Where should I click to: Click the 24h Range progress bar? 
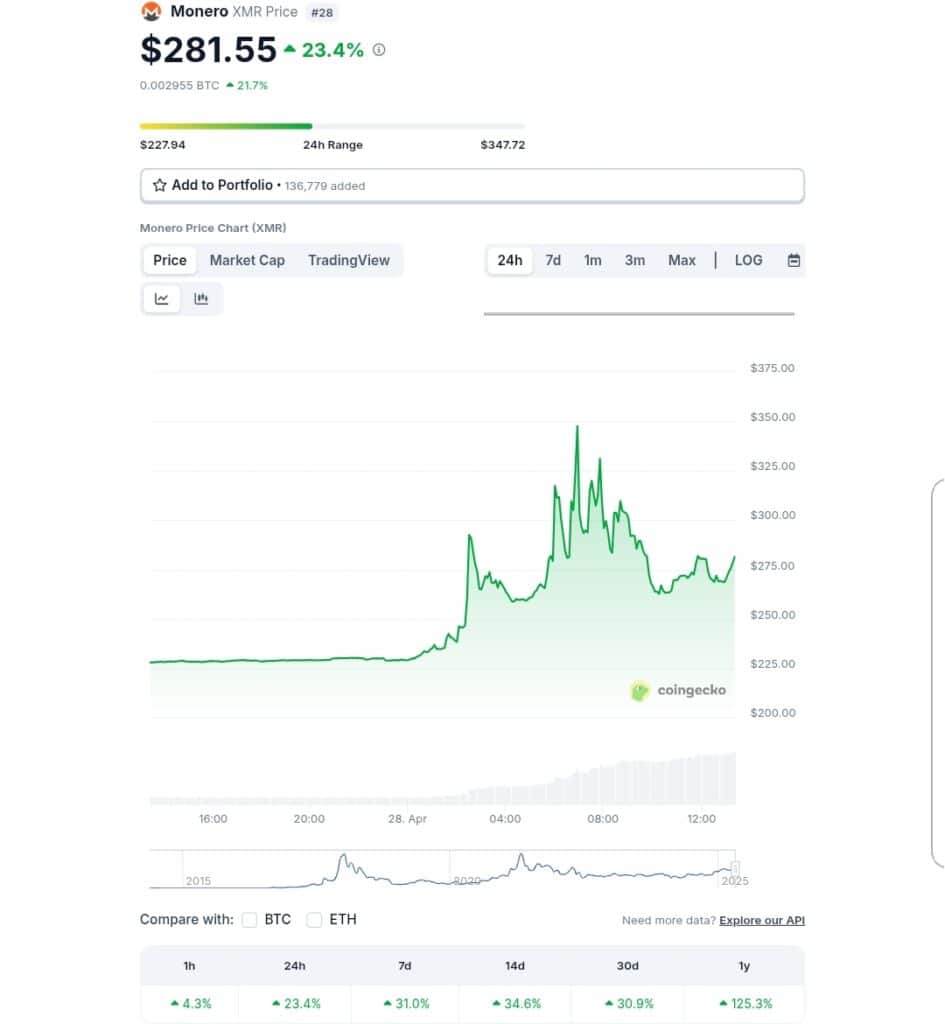click(x=332, y=126)
